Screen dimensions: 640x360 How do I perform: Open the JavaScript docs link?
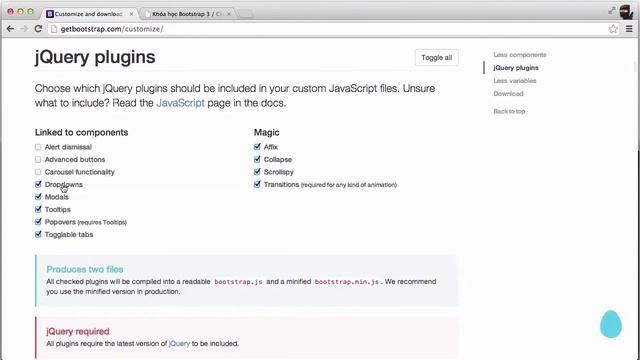[180, 103]
